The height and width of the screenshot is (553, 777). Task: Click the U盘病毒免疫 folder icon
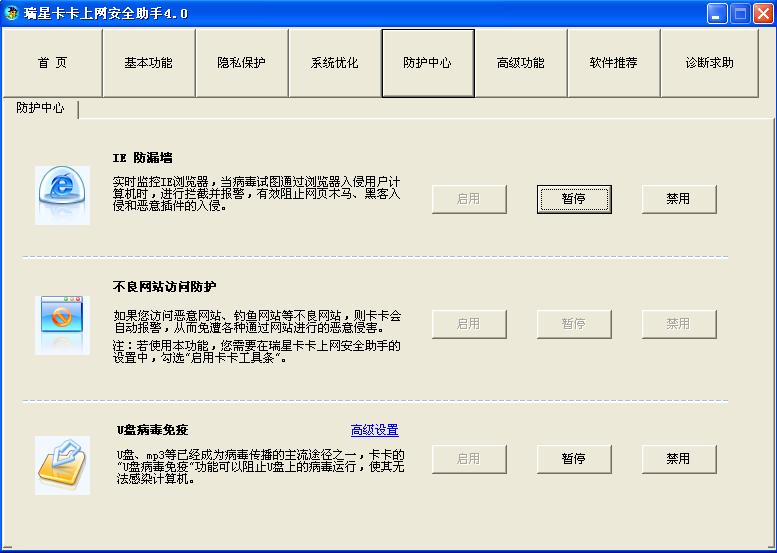62,465
